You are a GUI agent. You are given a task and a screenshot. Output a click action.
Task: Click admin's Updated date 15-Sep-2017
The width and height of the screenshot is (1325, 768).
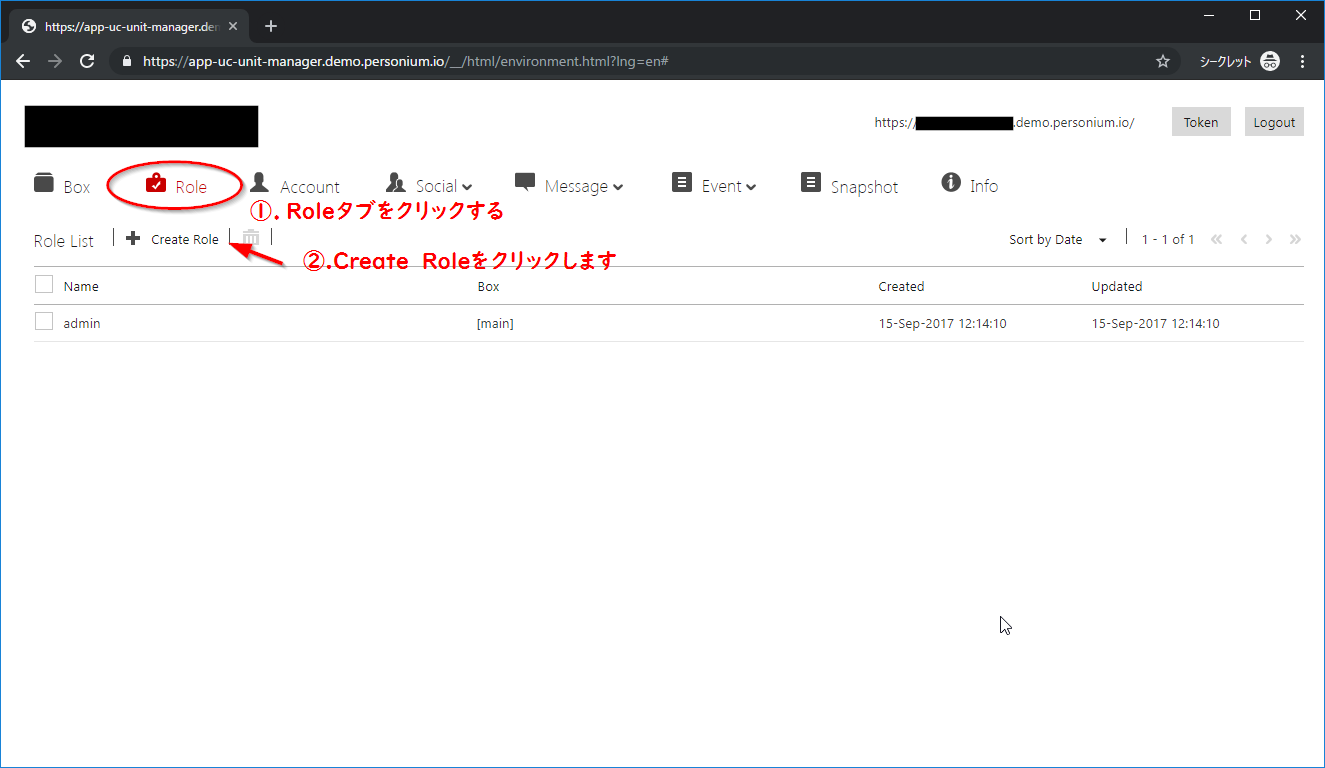tap(1155, 324)
